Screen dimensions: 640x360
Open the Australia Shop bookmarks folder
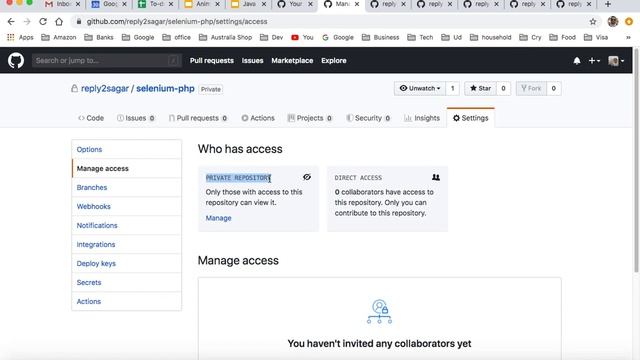coord(225,37)
